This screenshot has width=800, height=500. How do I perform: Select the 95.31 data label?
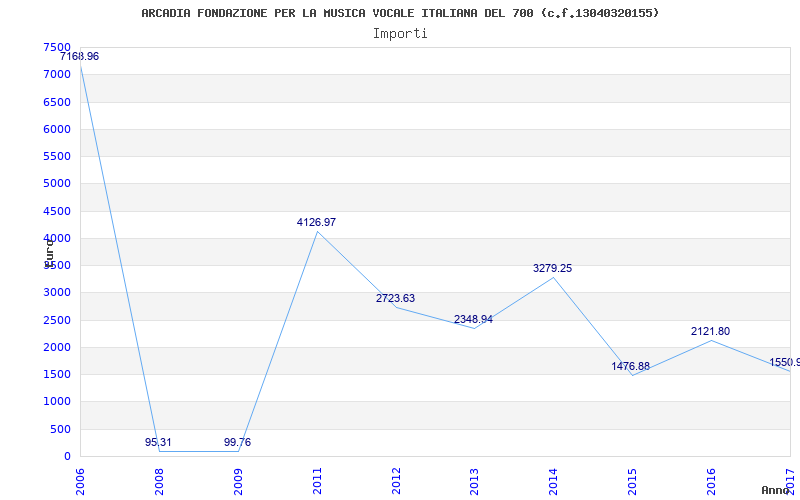pyautogui.click(x=158, y=442)
